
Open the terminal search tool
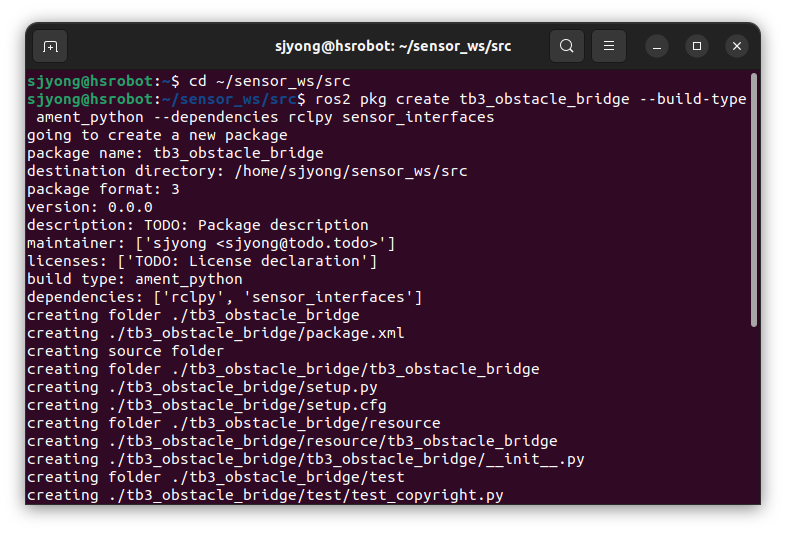coord(566,46)
